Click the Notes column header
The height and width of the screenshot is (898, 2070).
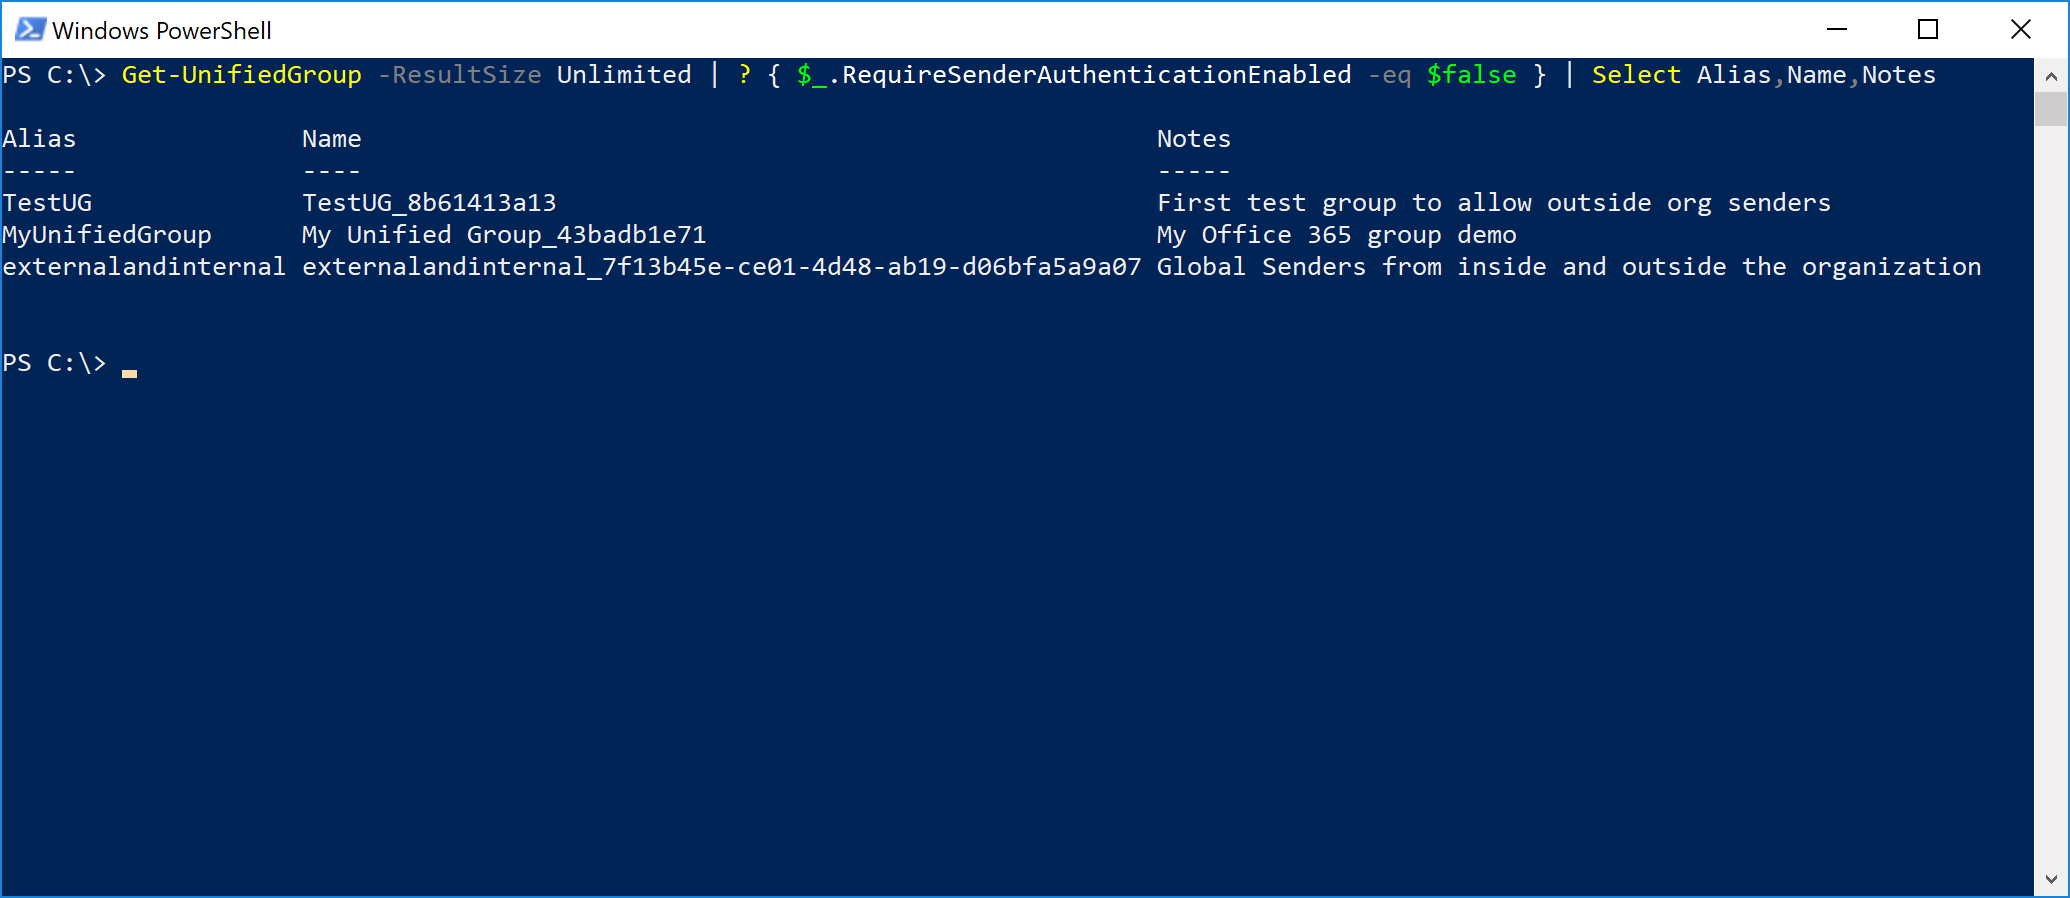click(1193, 139)
